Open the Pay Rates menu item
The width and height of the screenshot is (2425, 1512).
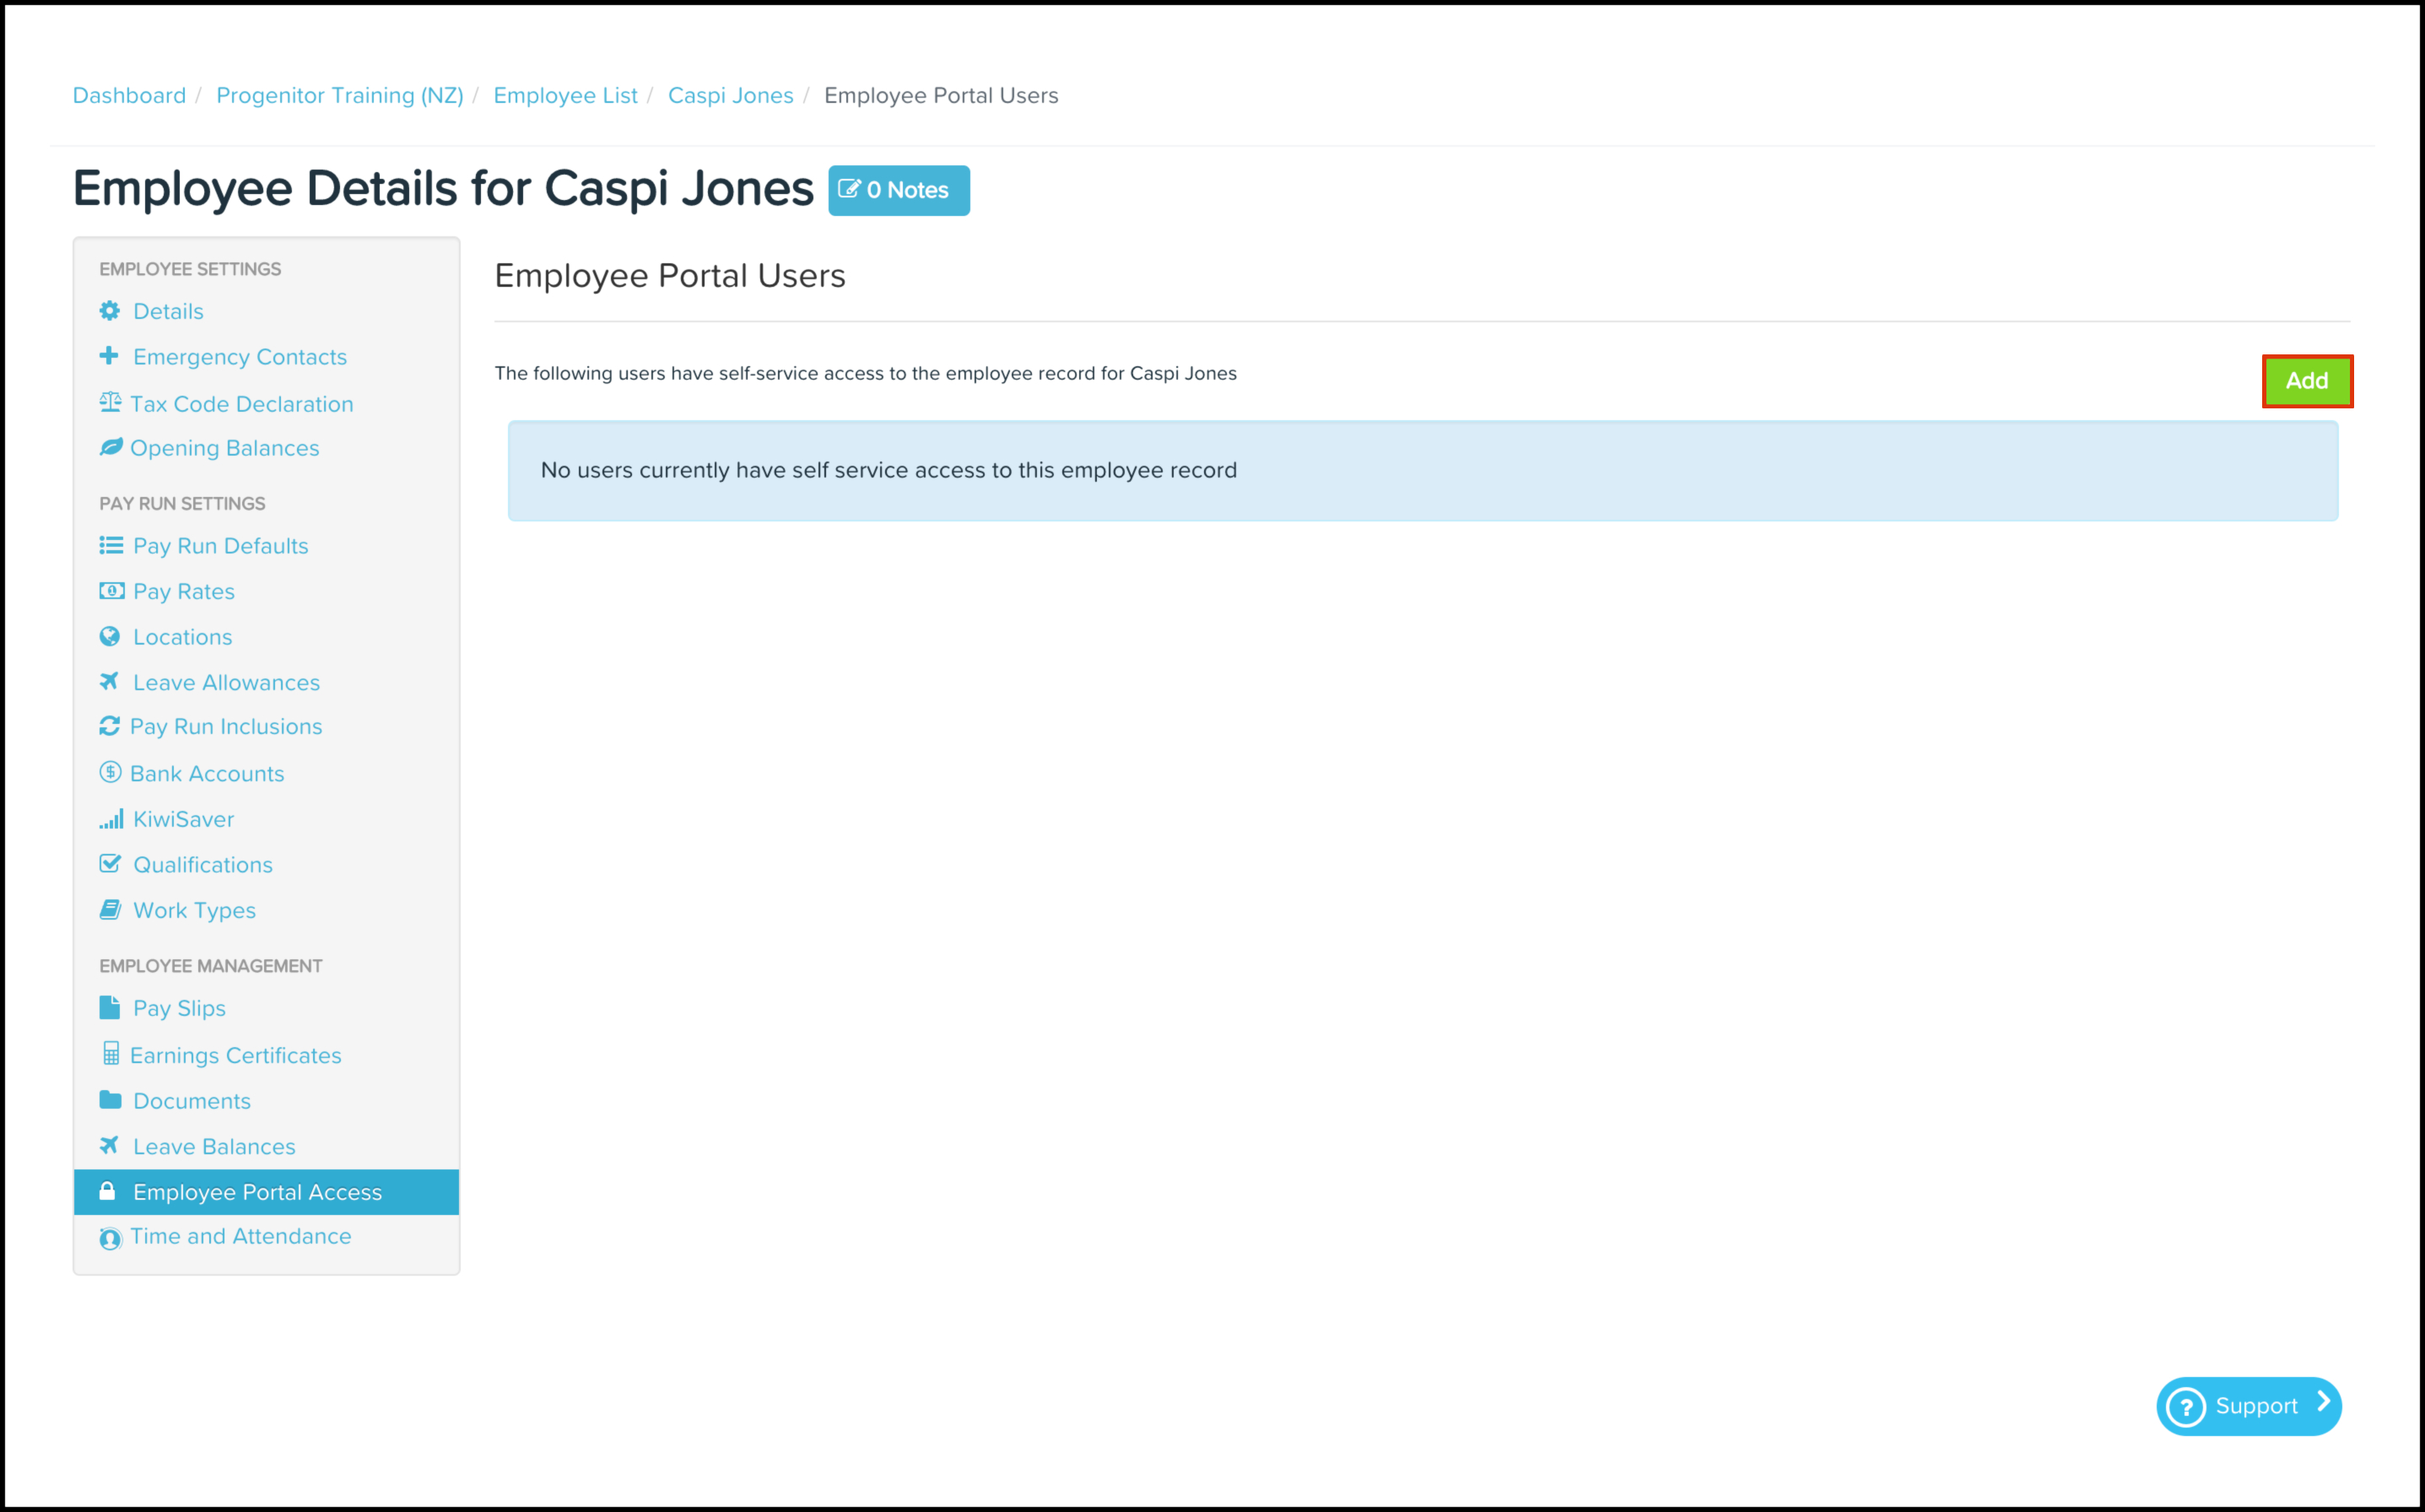pos(183,592)
